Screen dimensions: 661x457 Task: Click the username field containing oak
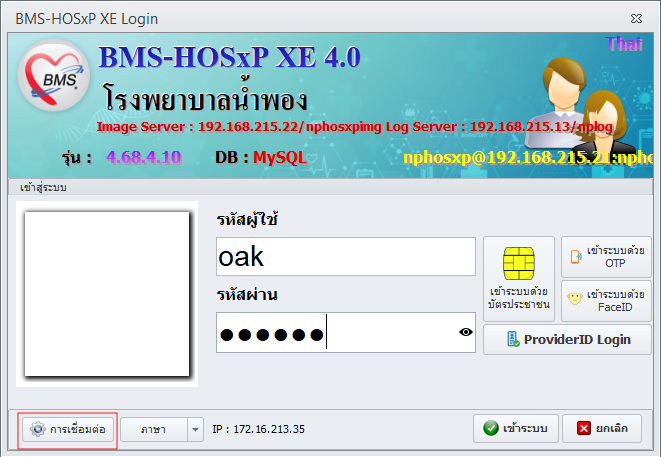(346, 256)
